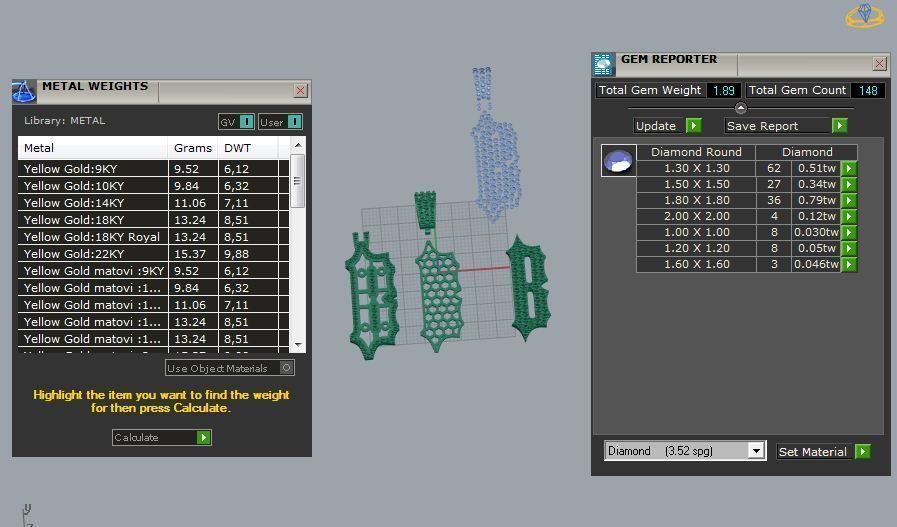Click the Set Material button
This screenshot has width=897, height=527.
(815, 451)
